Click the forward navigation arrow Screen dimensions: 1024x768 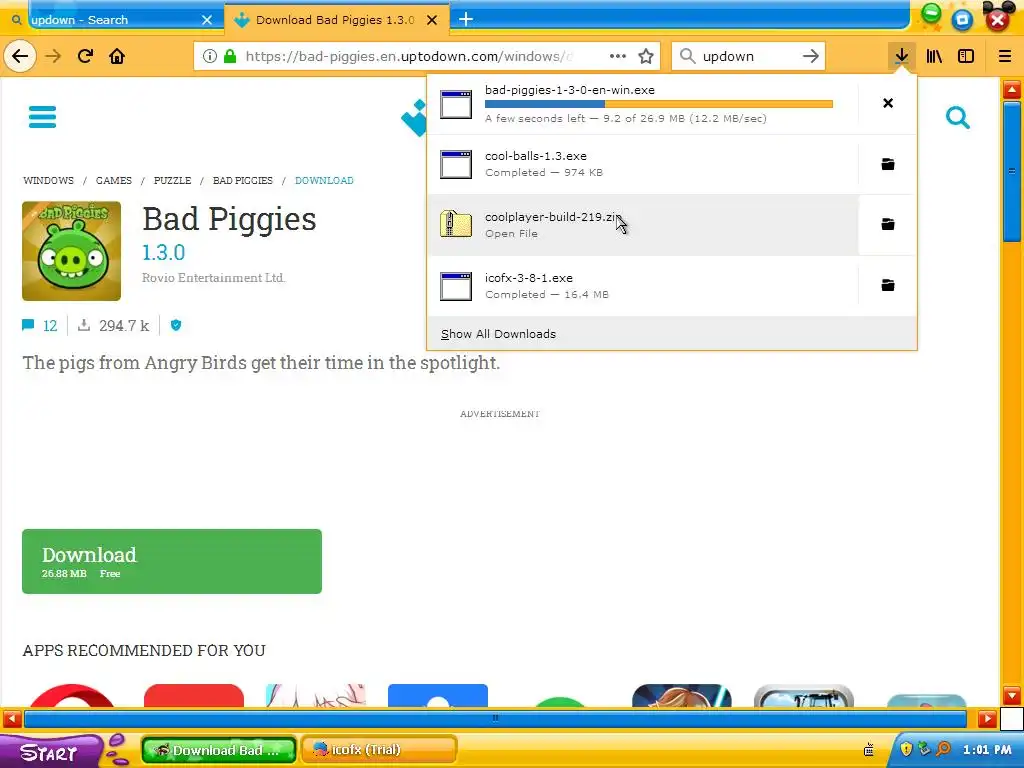[53, 56]
